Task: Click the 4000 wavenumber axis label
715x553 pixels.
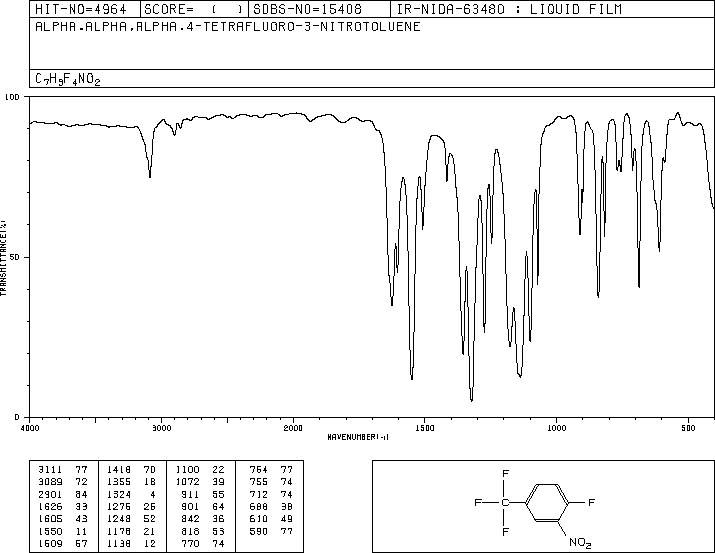Action: click(x=30, y=428)
